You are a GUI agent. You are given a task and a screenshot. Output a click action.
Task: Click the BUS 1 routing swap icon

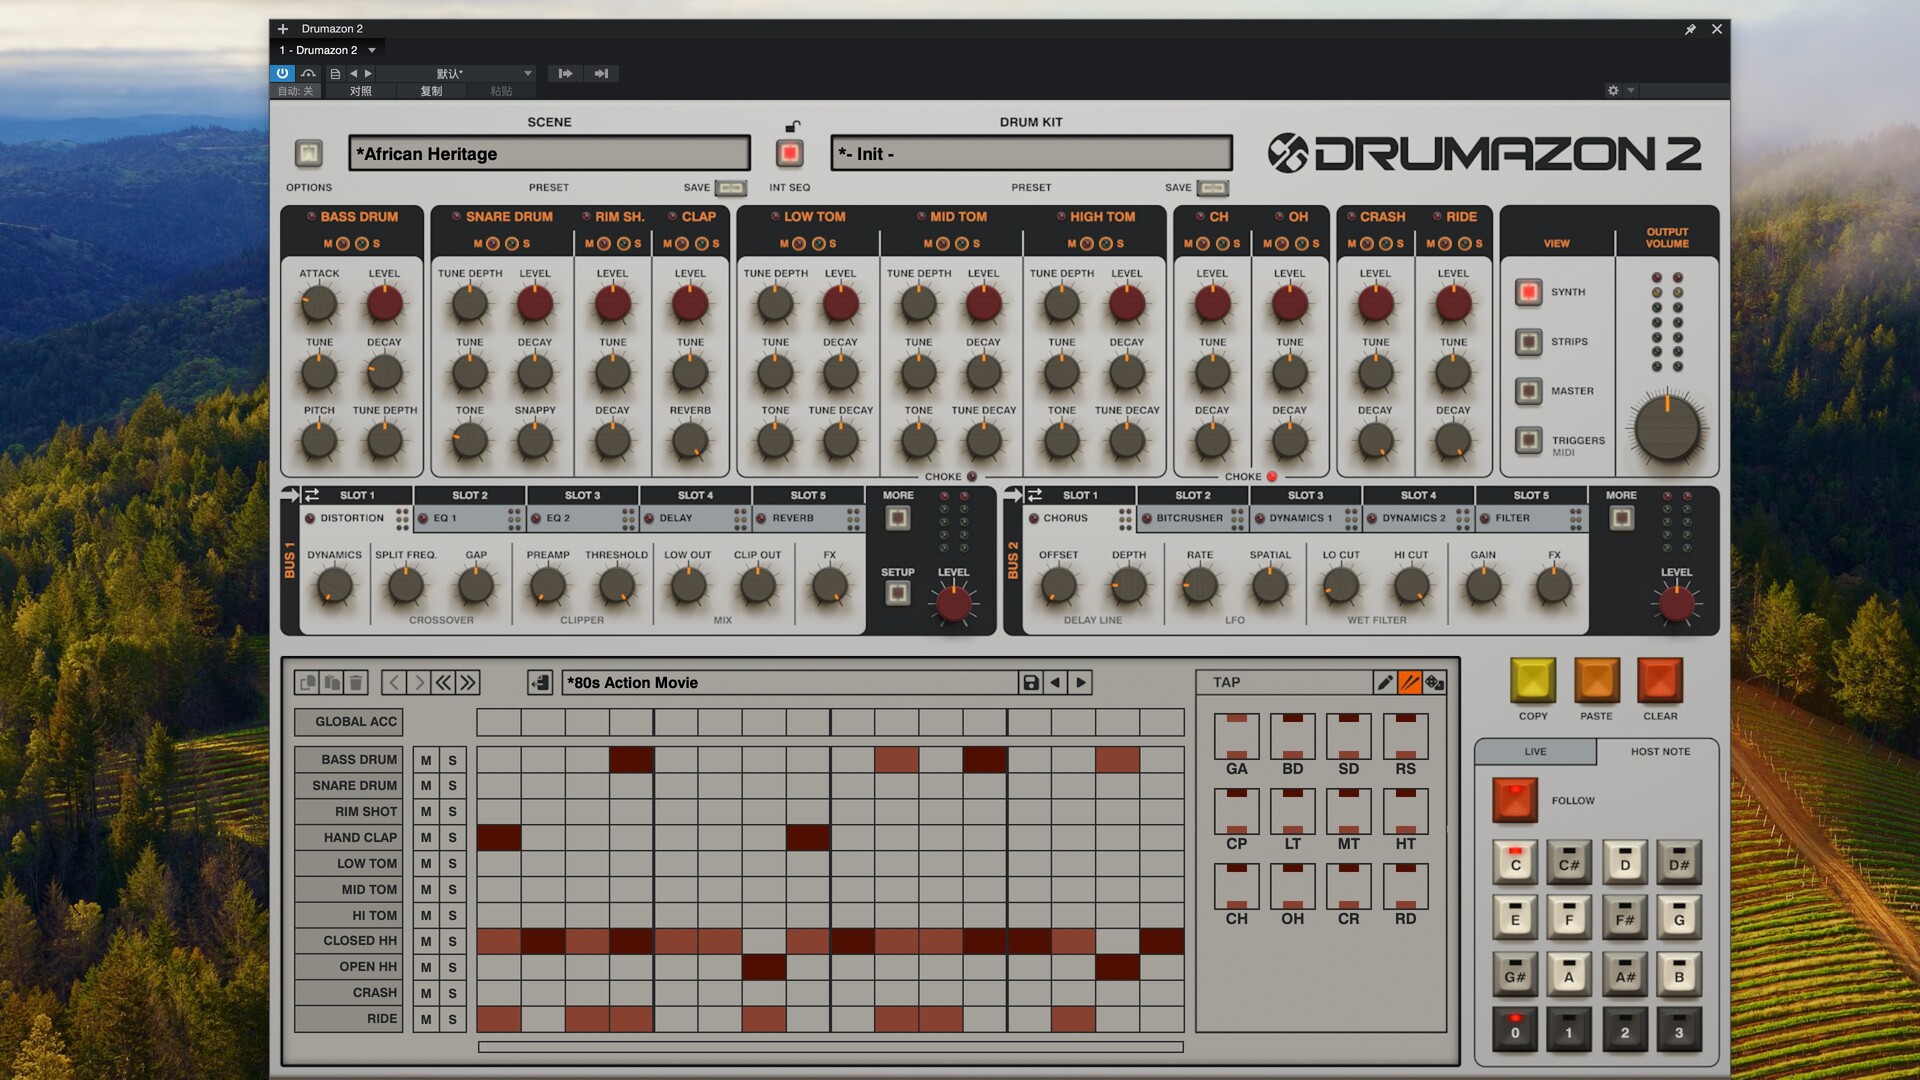(x=311, y=495)
